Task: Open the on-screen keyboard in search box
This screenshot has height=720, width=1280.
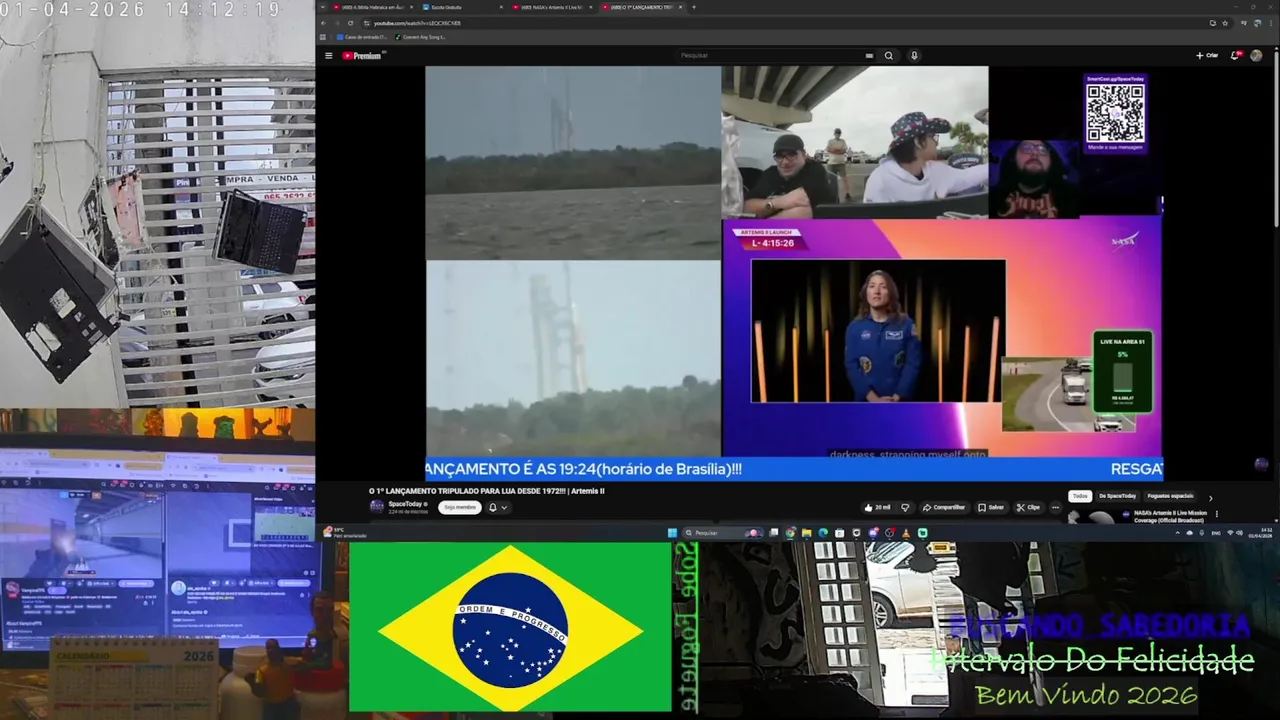Action: coord(869,56)
